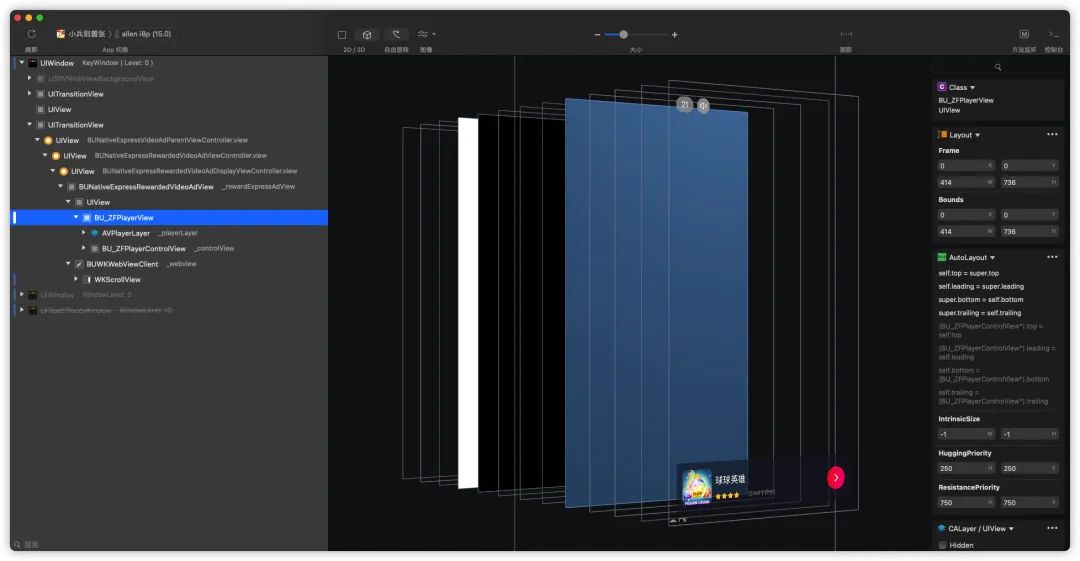
Task: Switch to 3D cube view icon
Action: click(x=367, y=34)
